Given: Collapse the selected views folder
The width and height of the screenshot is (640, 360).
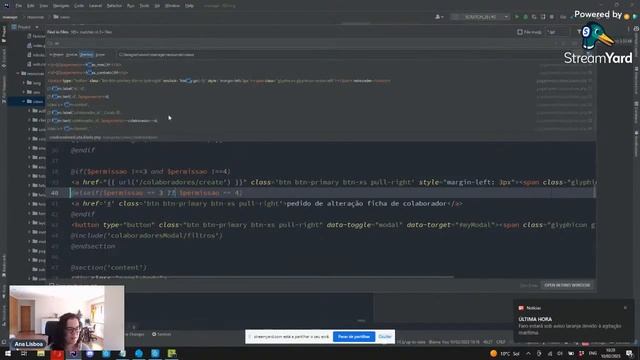Looking at the screenshot, I should coord(24,101).
